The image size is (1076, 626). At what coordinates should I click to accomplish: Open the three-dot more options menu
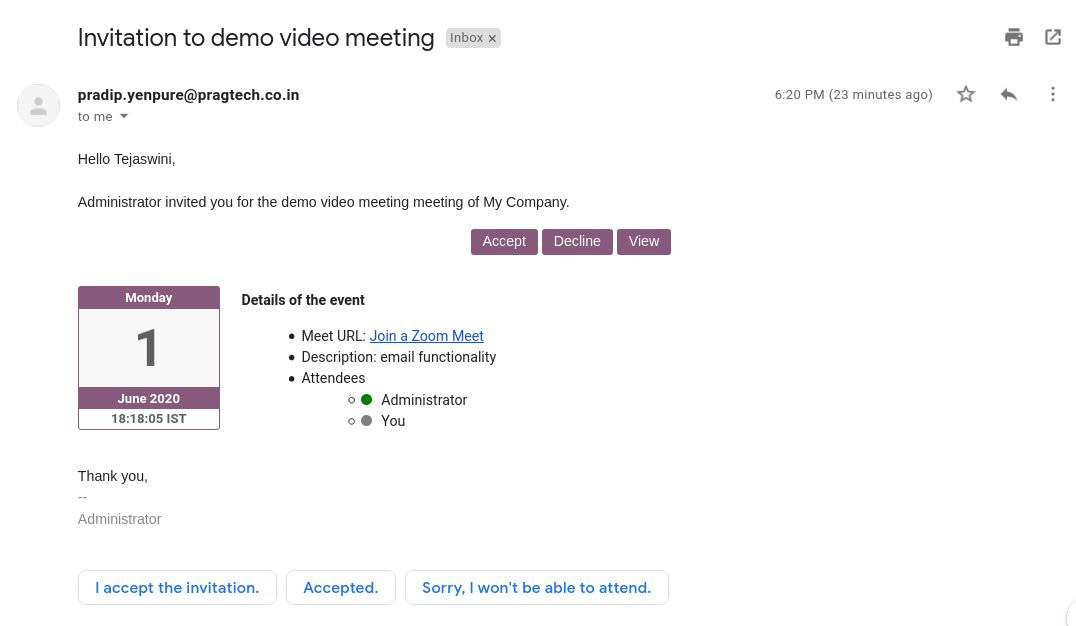point(1053,94)
